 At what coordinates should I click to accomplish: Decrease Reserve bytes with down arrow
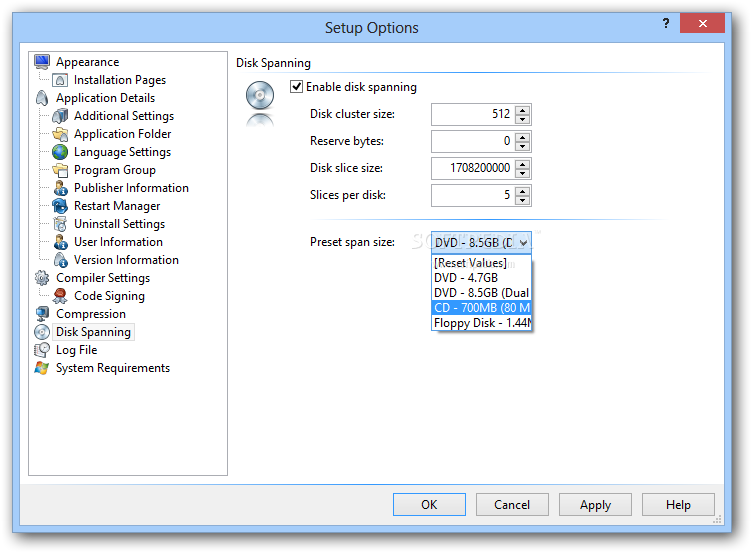pos(522,146)
